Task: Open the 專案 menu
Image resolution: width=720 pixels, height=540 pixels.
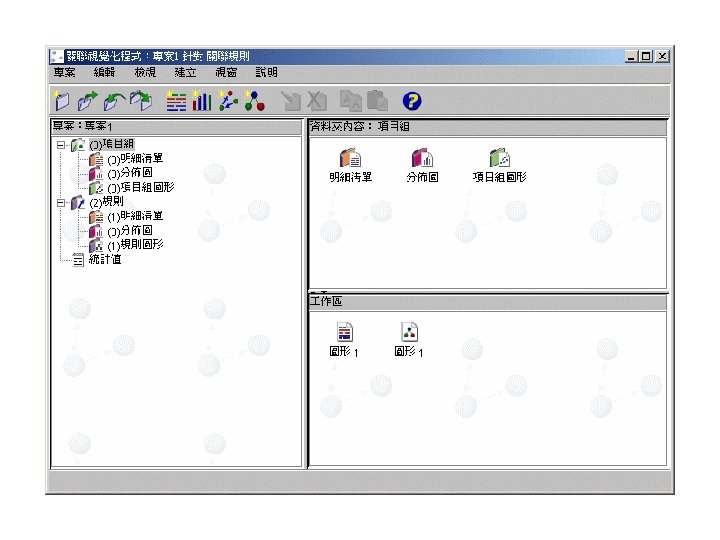Action: pyautogui.click(x=64, y=73)
